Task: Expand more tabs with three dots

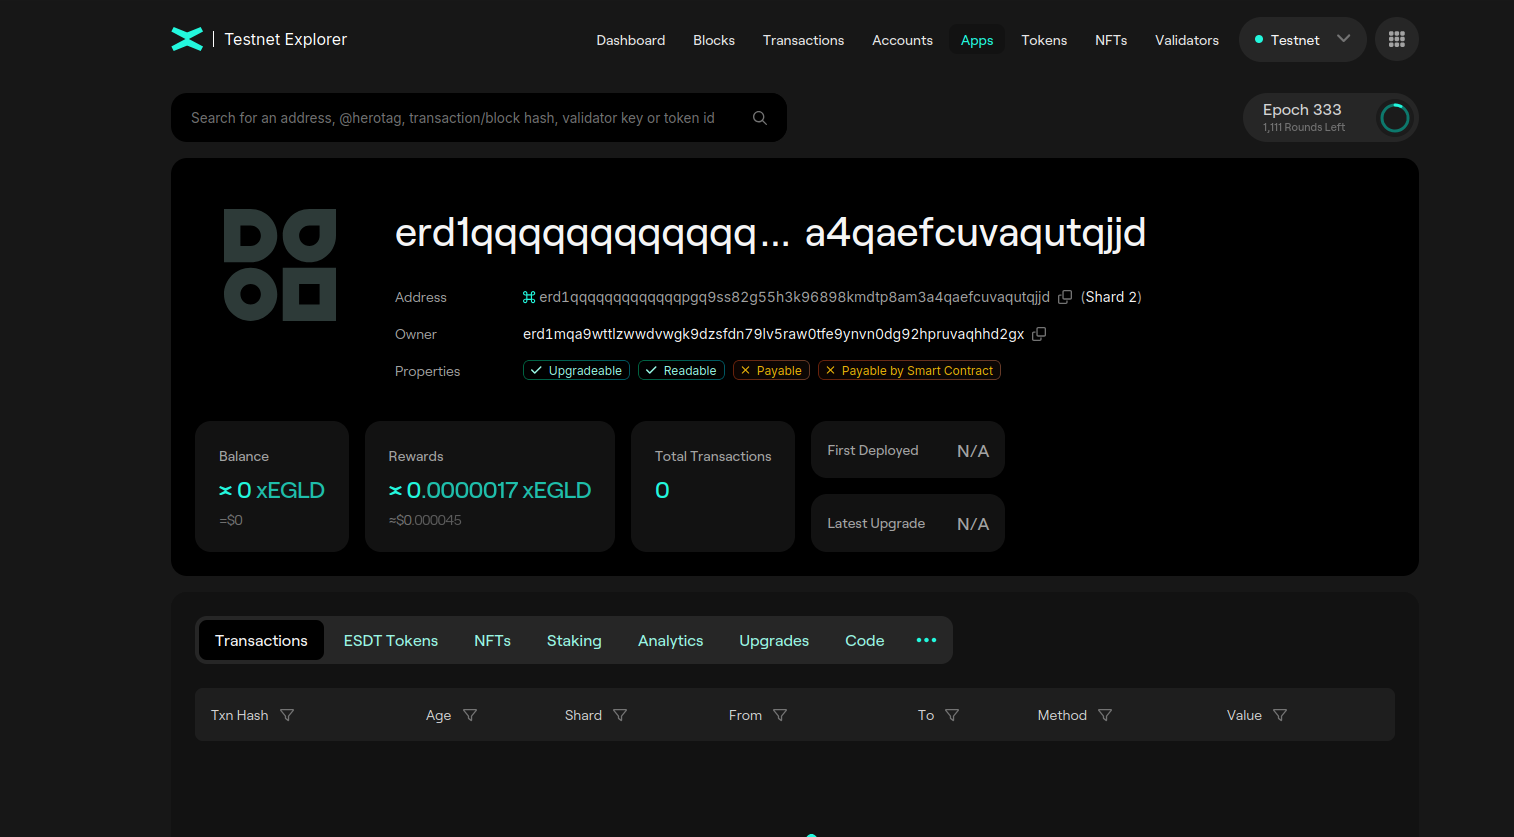Action: 926,640
